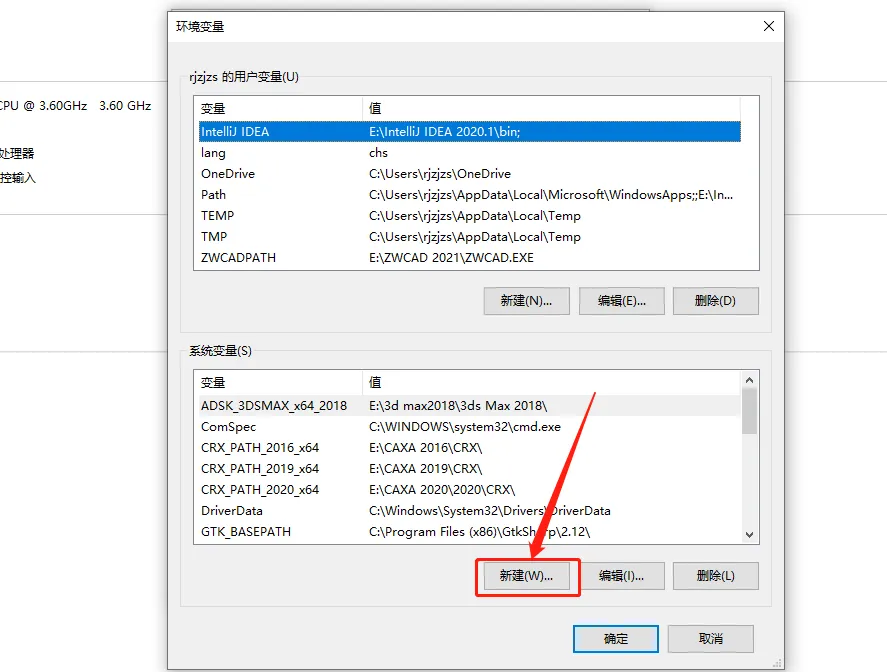Click the 值 column header in system variables

(552, 383)
